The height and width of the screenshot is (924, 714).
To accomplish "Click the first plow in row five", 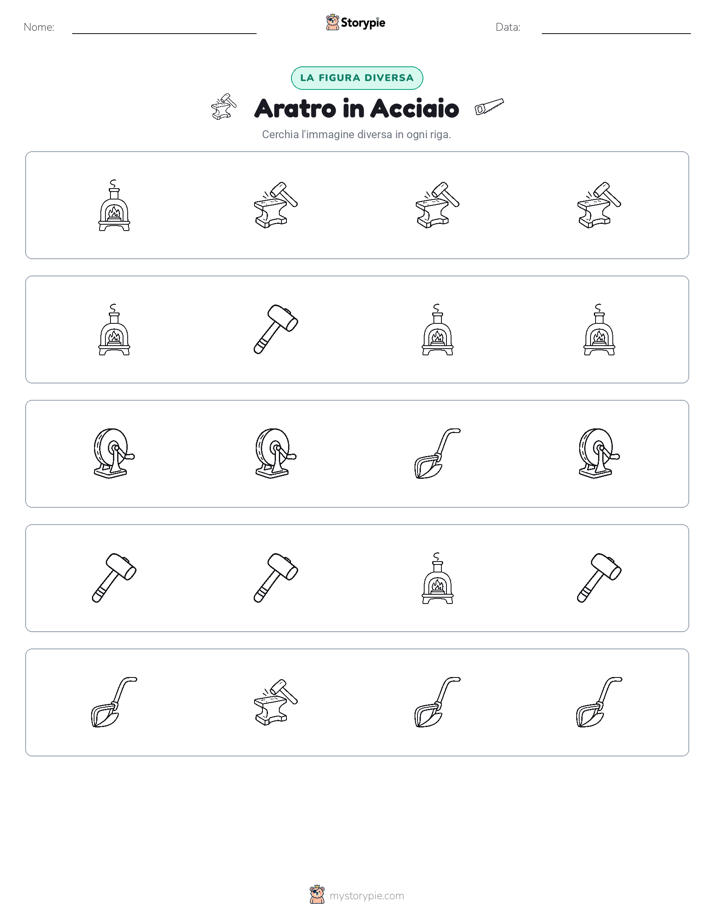I will pos(114,702).
